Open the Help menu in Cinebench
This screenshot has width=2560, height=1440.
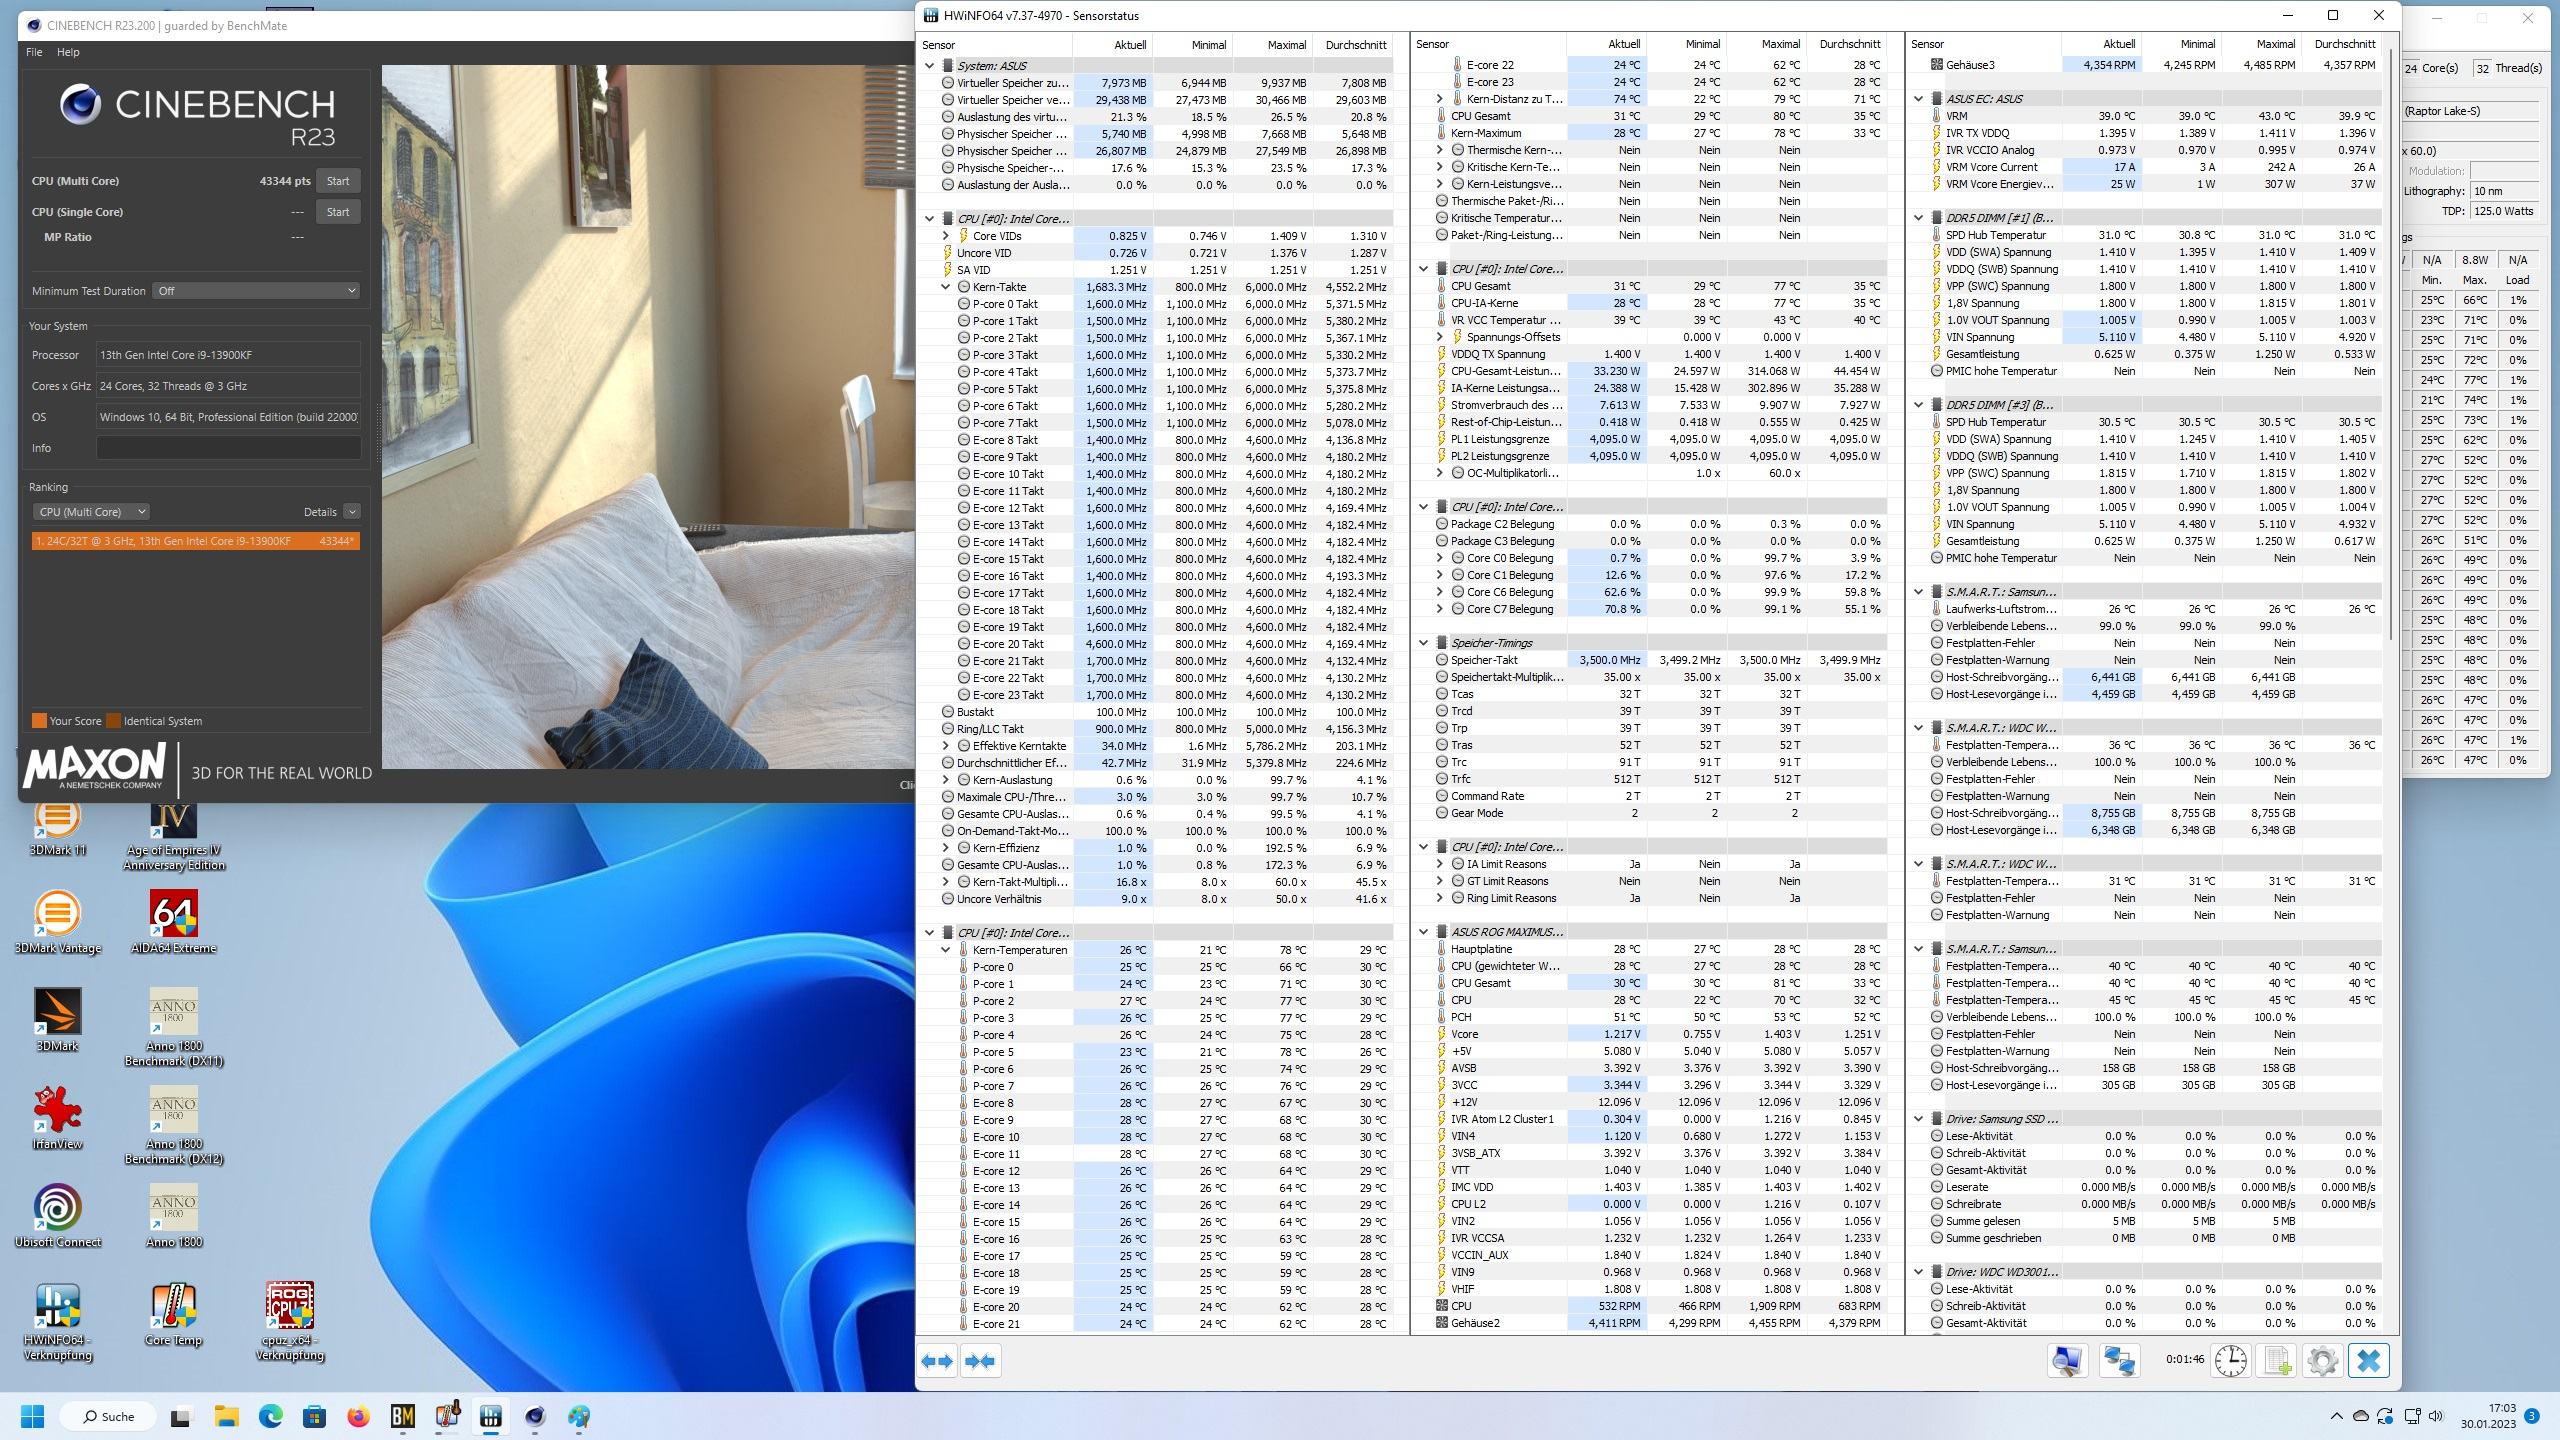(68, 52)
